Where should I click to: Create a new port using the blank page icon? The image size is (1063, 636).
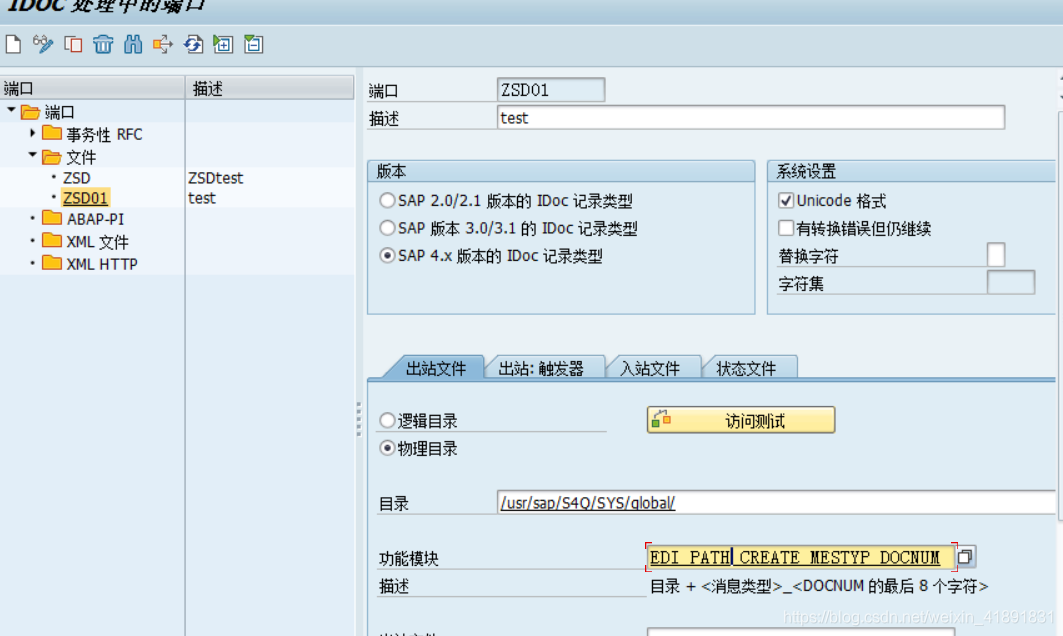click(11, 44)
